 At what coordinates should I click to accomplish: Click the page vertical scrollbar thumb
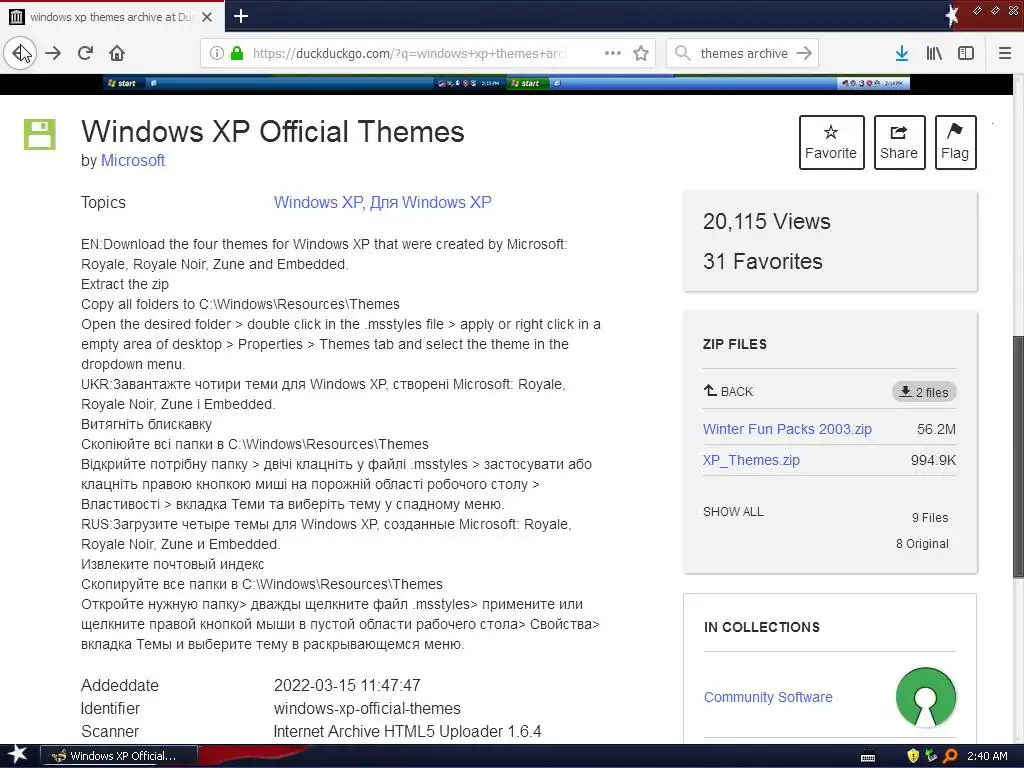point(1018,456)
